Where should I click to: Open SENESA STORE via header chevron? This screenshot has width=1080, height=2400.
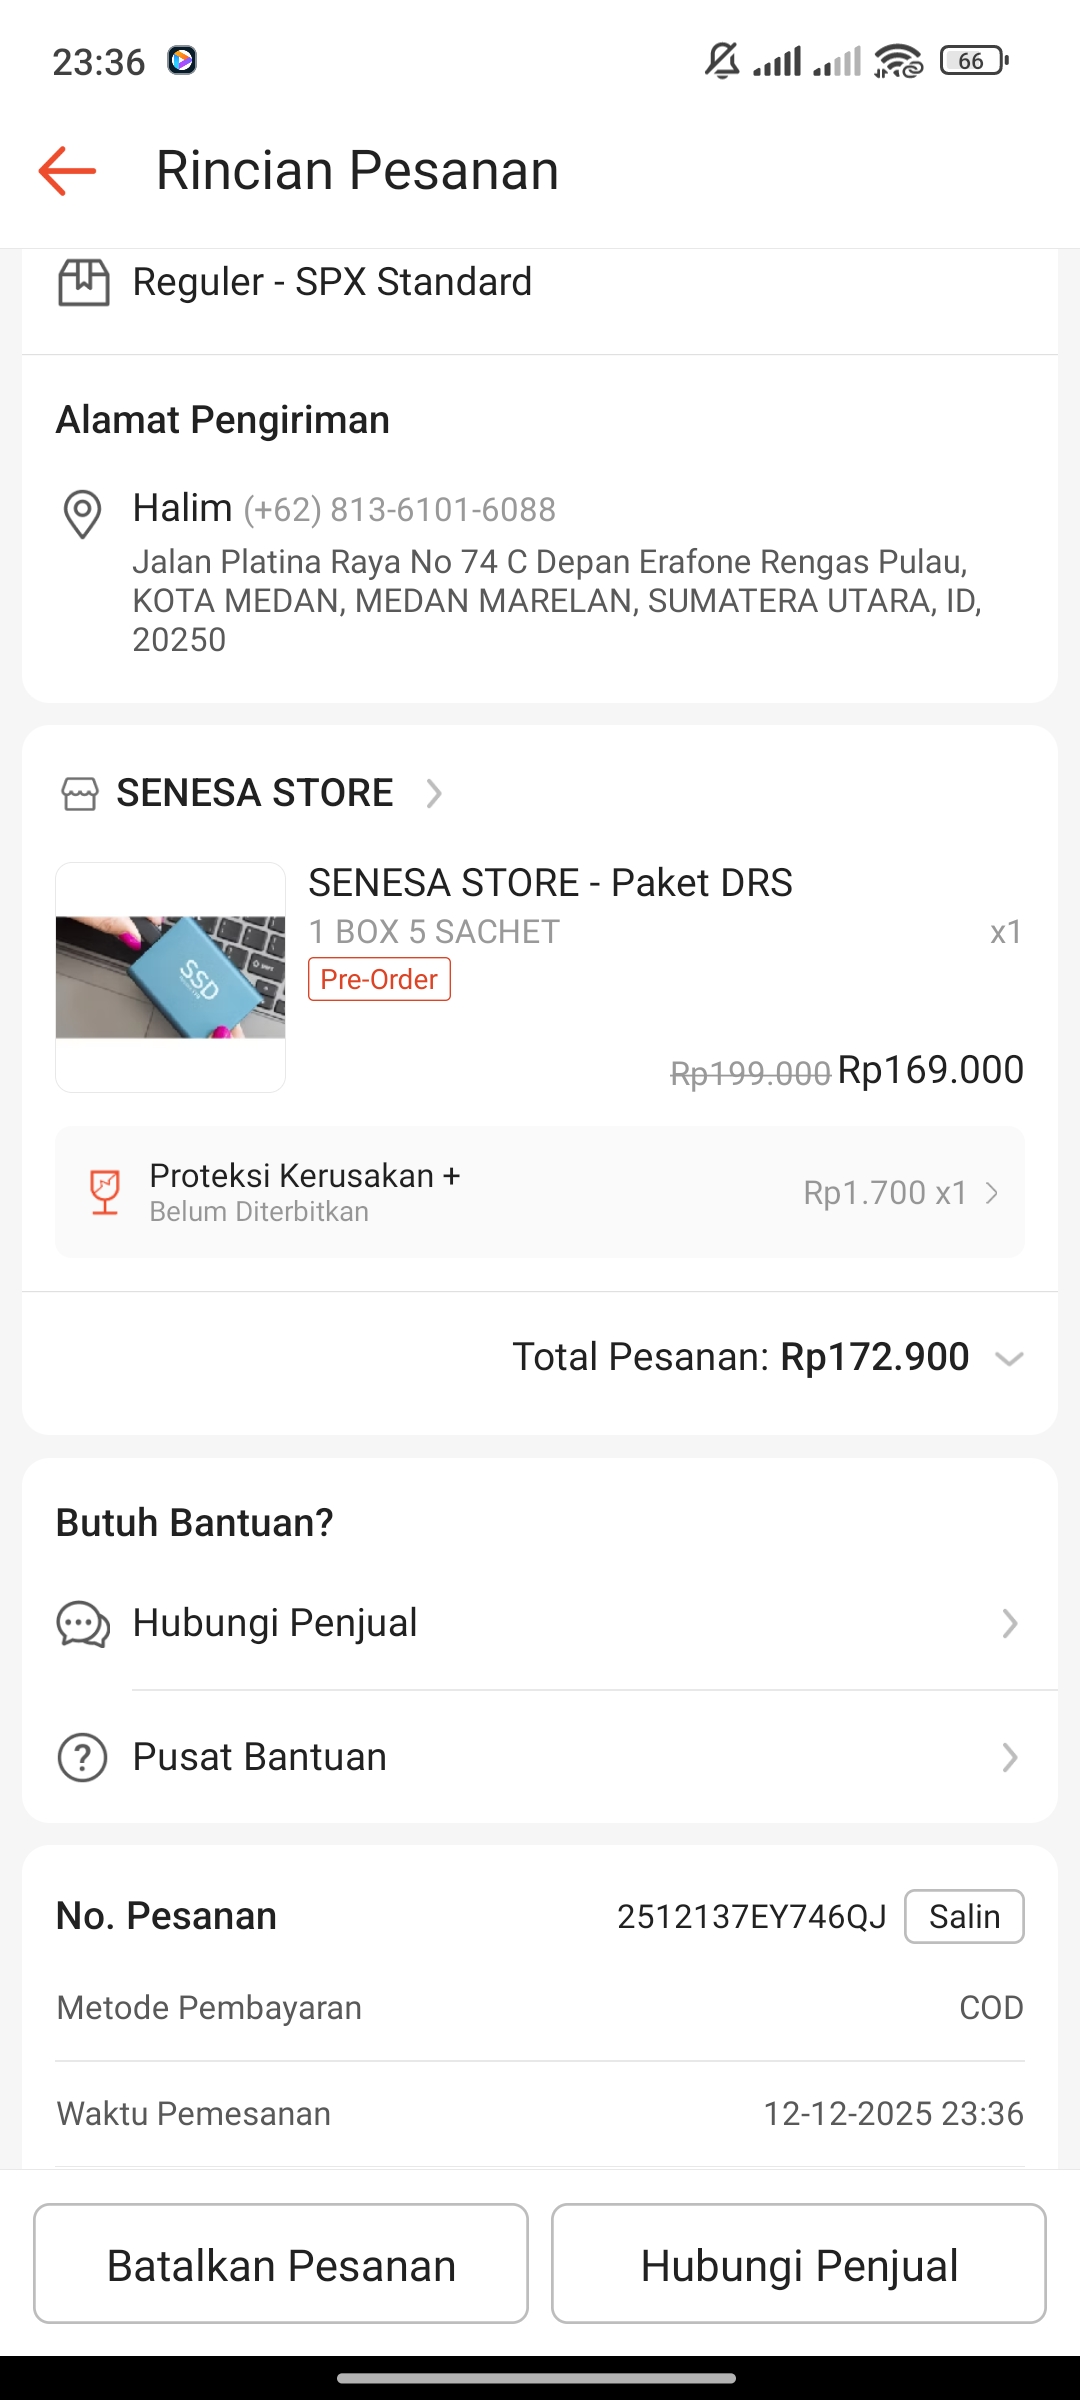tap(434, 794)
